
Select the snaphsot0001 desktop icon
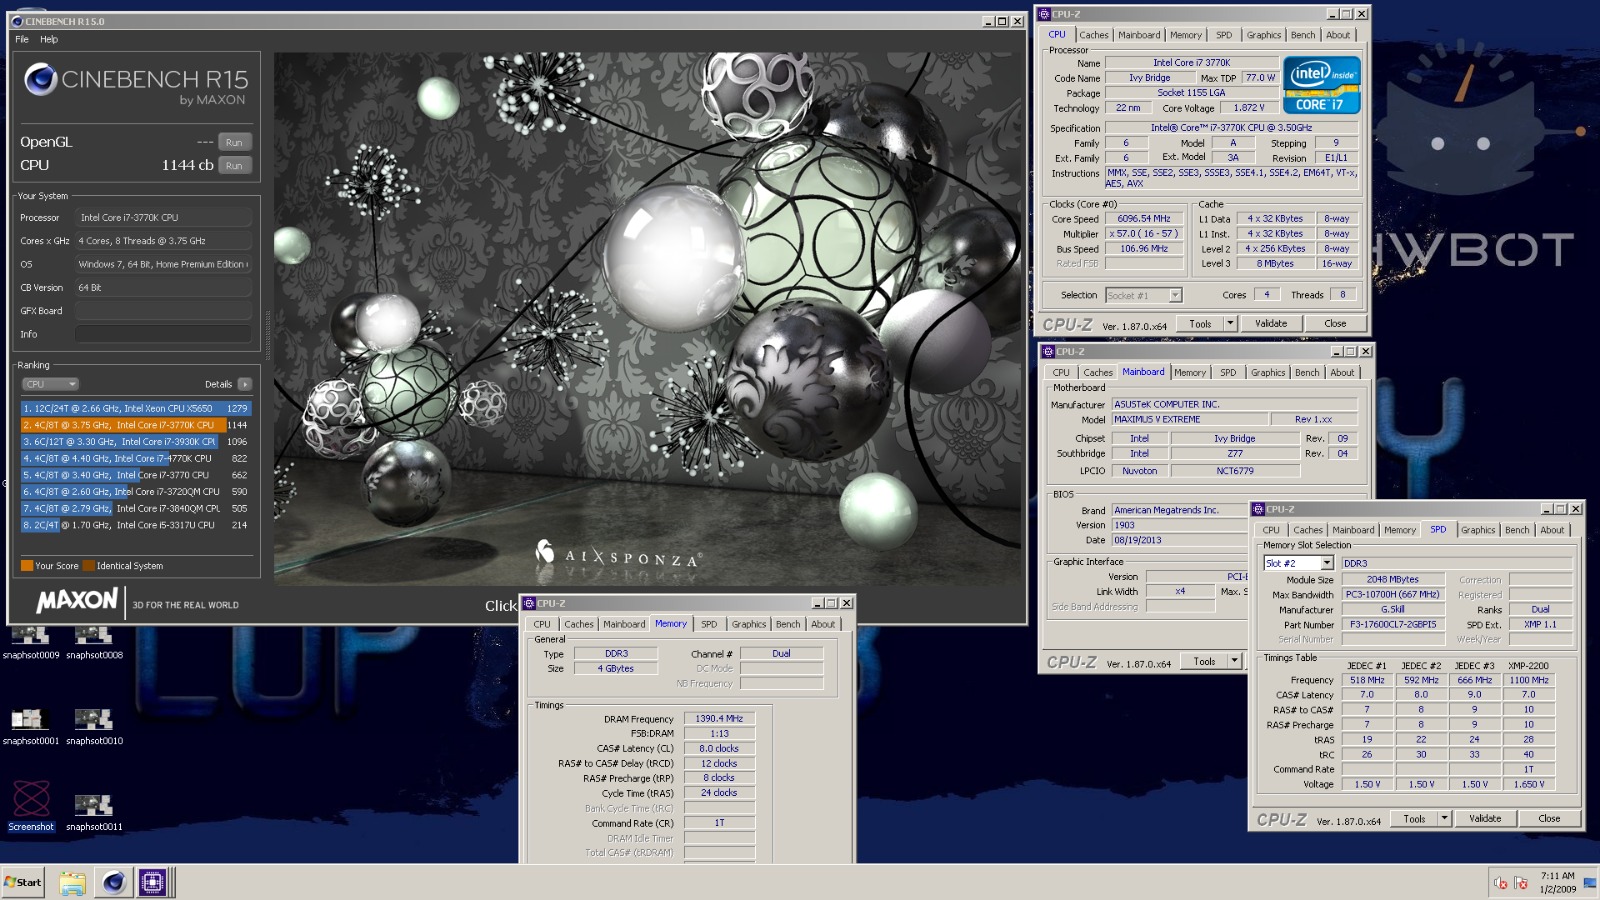[31, 727]
